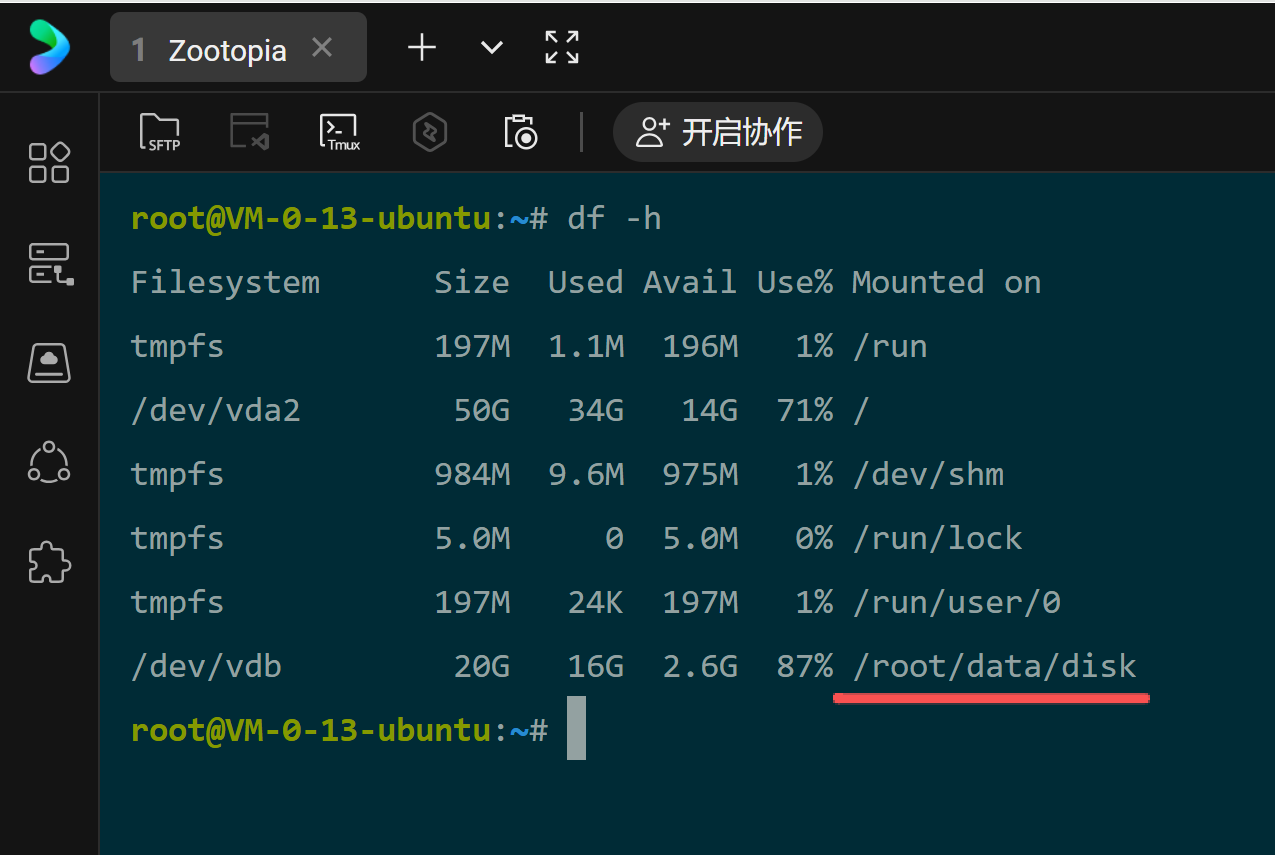Click the /root/data/disk mount path
This screenshot has height=855, width=1275.
pyautogui.click(x=994, y=667)
